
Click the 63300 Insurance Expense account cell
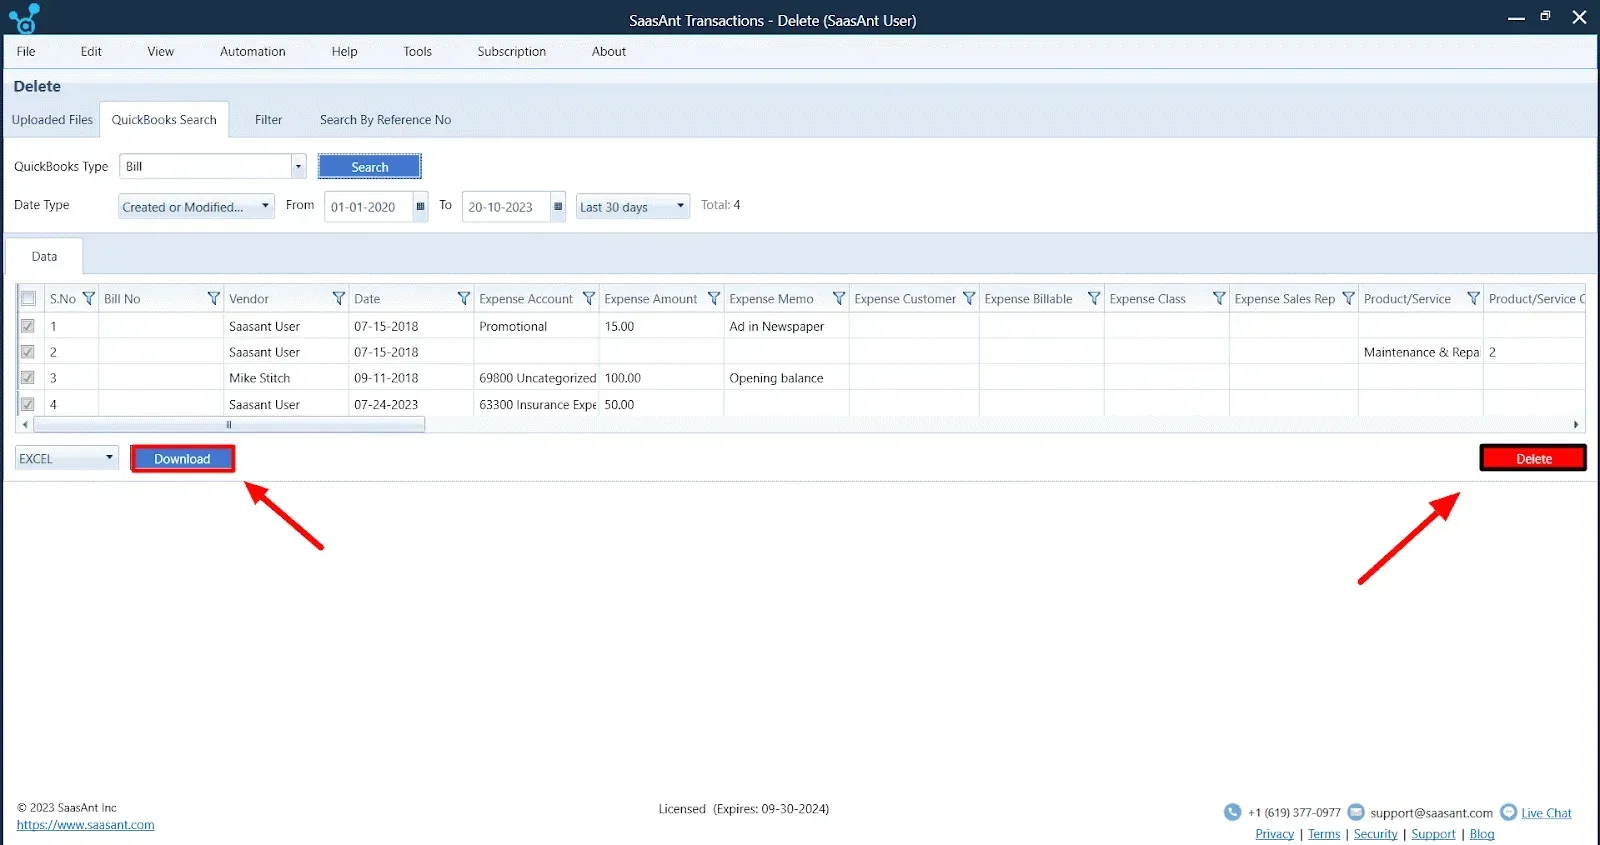tap(536, 404)
